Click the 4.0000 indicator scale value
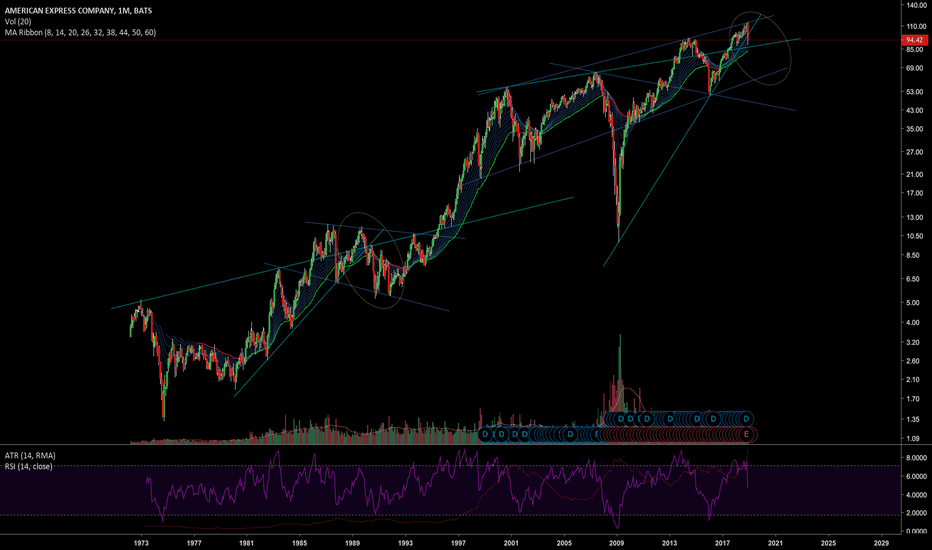 (x=916, y=495)
